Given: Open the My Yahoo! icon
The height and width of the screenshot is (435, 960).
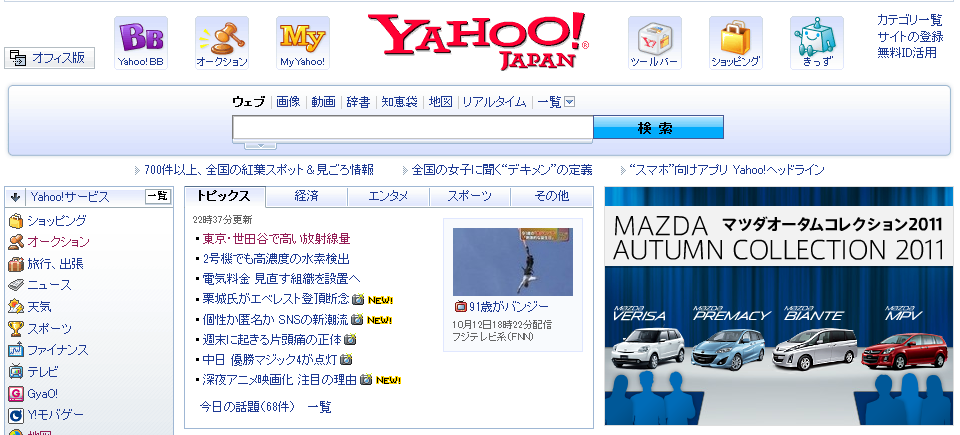Looking at the screenshot, I should [302, 37].
